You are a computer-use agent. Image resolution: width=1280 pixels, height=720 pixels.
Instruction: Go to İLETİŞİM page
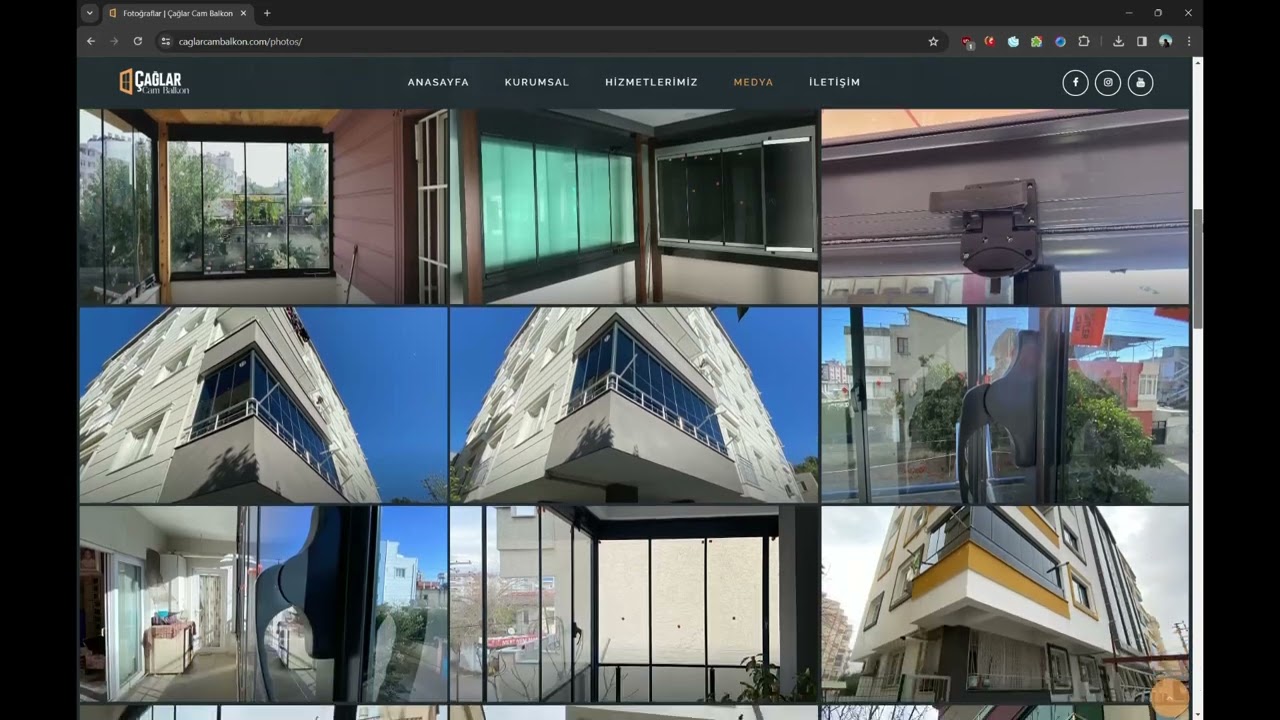(835, 82)
